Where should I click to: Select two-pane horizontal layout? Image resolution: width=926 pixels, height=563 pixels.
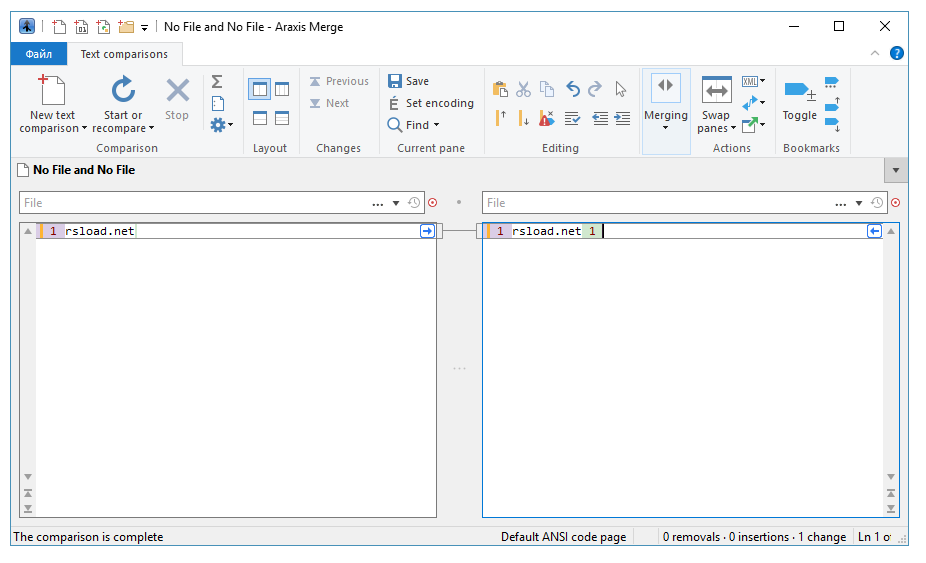(x=260, y=118)
